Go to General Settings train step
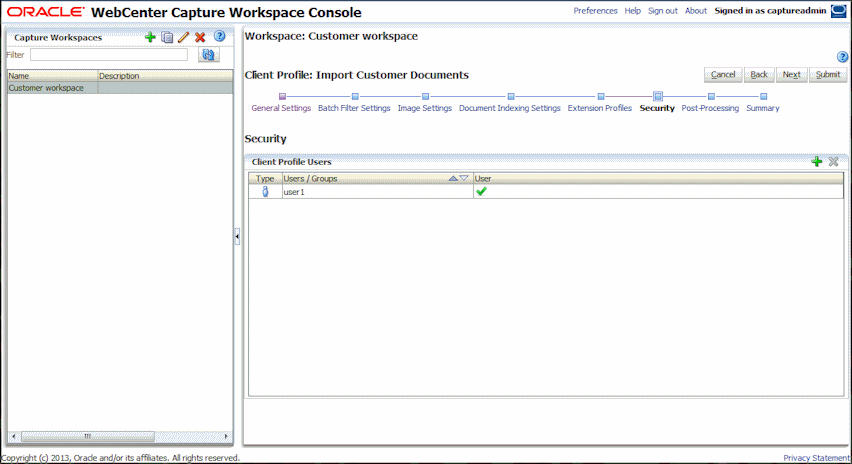Image resolution: width=852 pixels, height=464 pixels. [x=281, y=108]
